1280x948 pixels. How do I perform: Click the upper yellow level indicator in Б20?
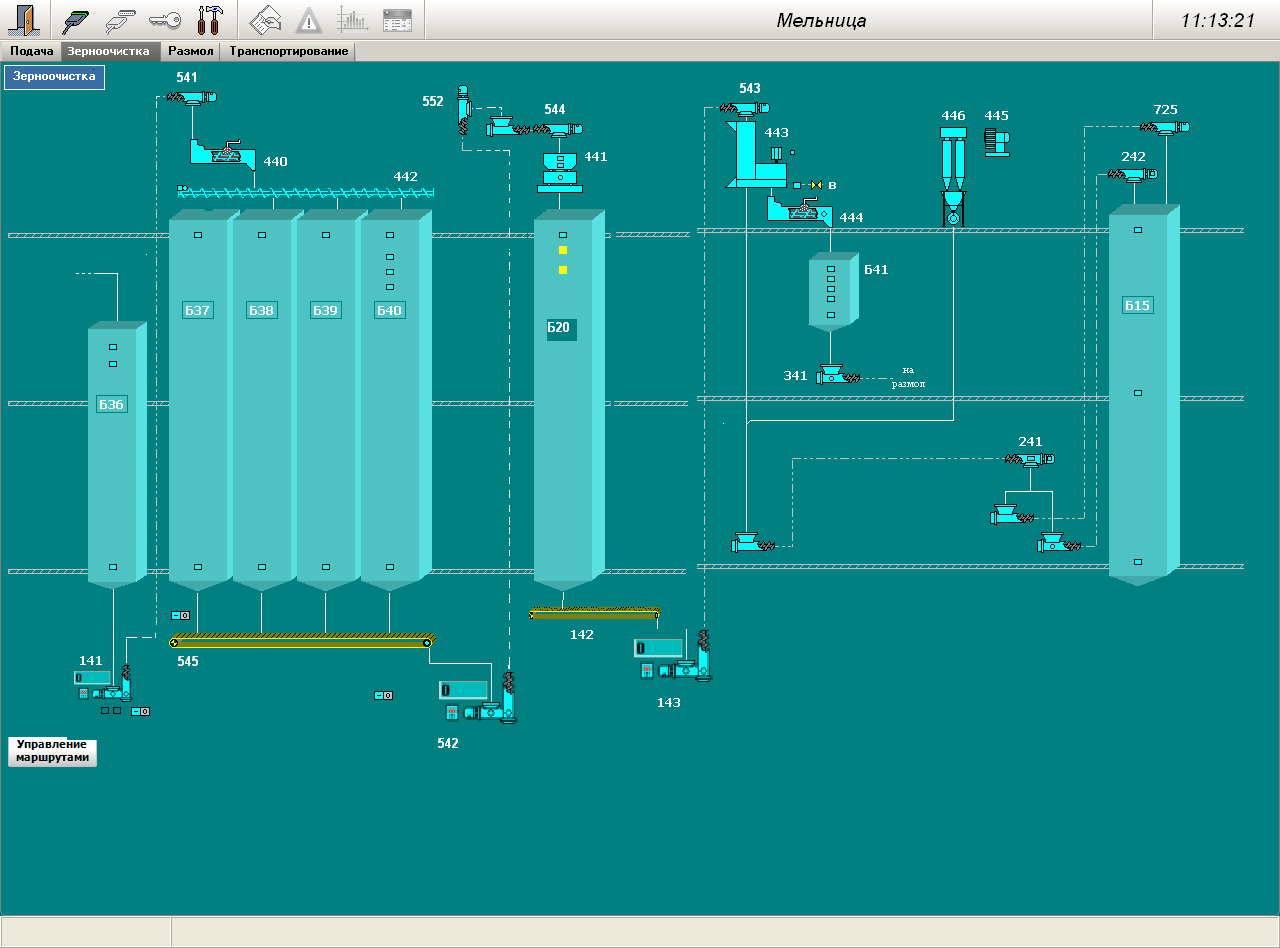[x=563, y=250]
